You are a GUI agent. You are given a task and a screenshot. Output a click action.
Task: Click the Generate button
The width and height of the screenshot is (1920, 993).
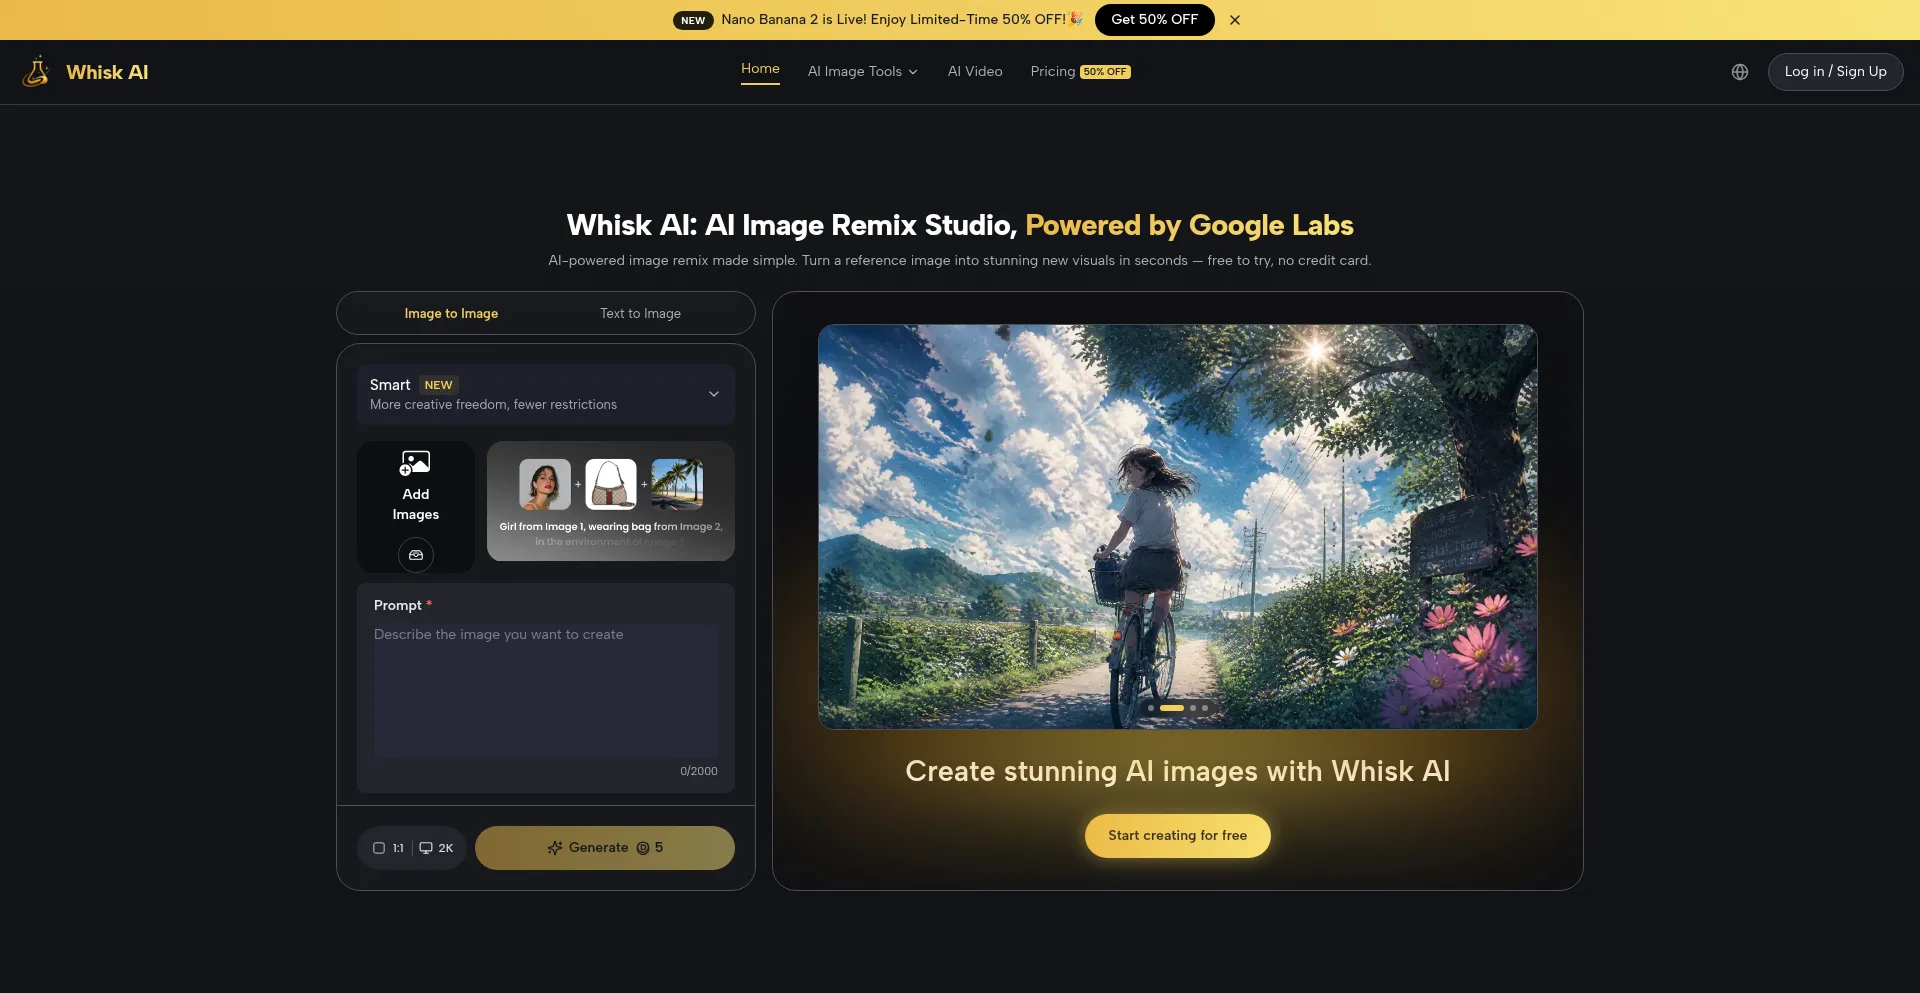point(605,848)
